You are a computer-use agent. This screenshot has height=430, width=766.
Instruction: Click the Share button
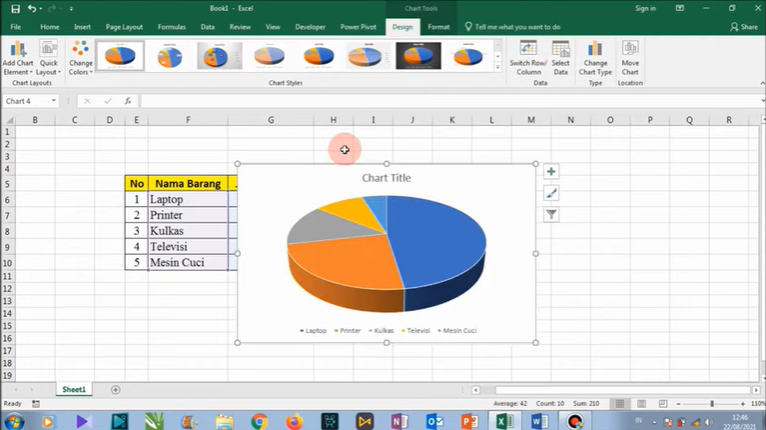[741, 27]
